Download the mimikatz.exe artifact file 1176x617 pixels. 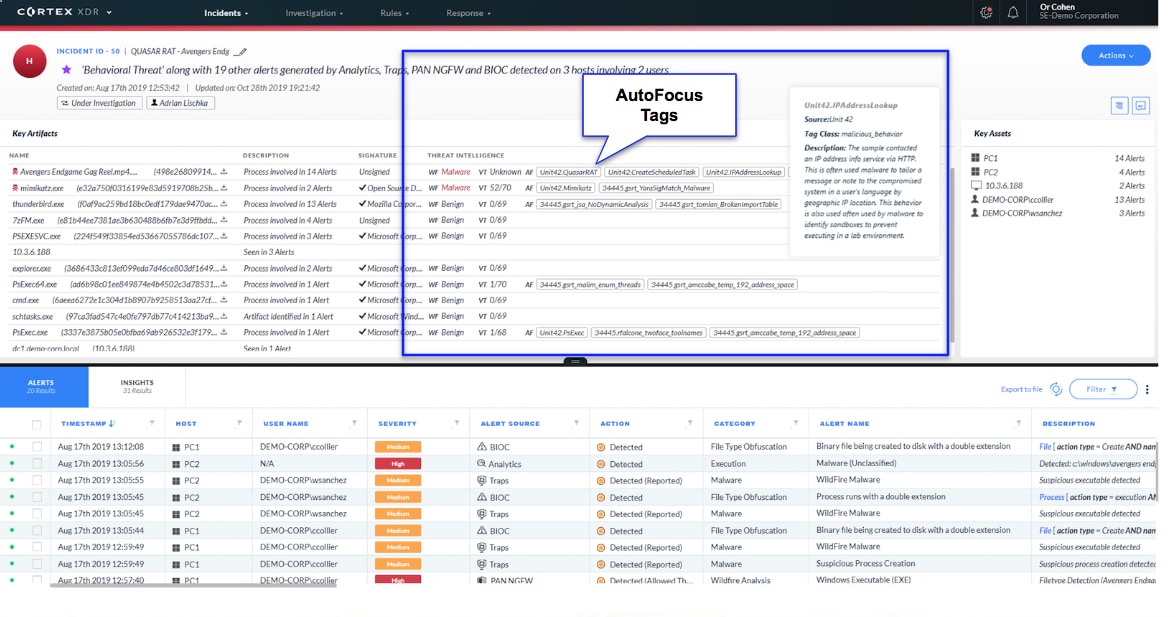click(x=224, y=188)
